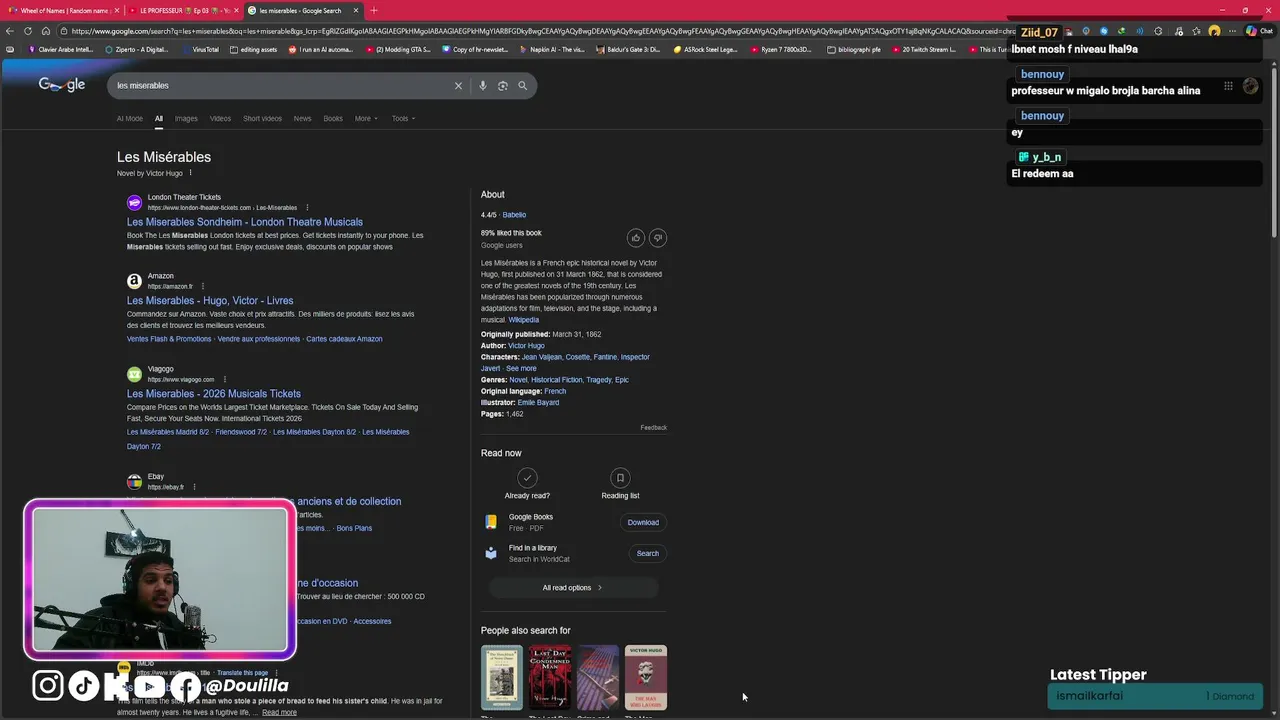Open a new browser tab
Viewport: 1280px width, 720px height.
tap(374, 10)
